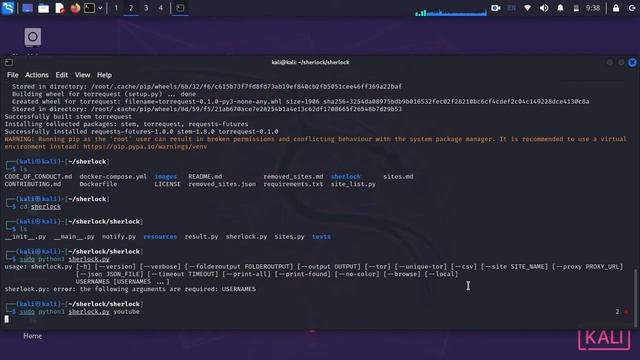Switch to workspace 3
Viewport: 640px width, 360px height.
pyautogui.click(x=146, y=8)
